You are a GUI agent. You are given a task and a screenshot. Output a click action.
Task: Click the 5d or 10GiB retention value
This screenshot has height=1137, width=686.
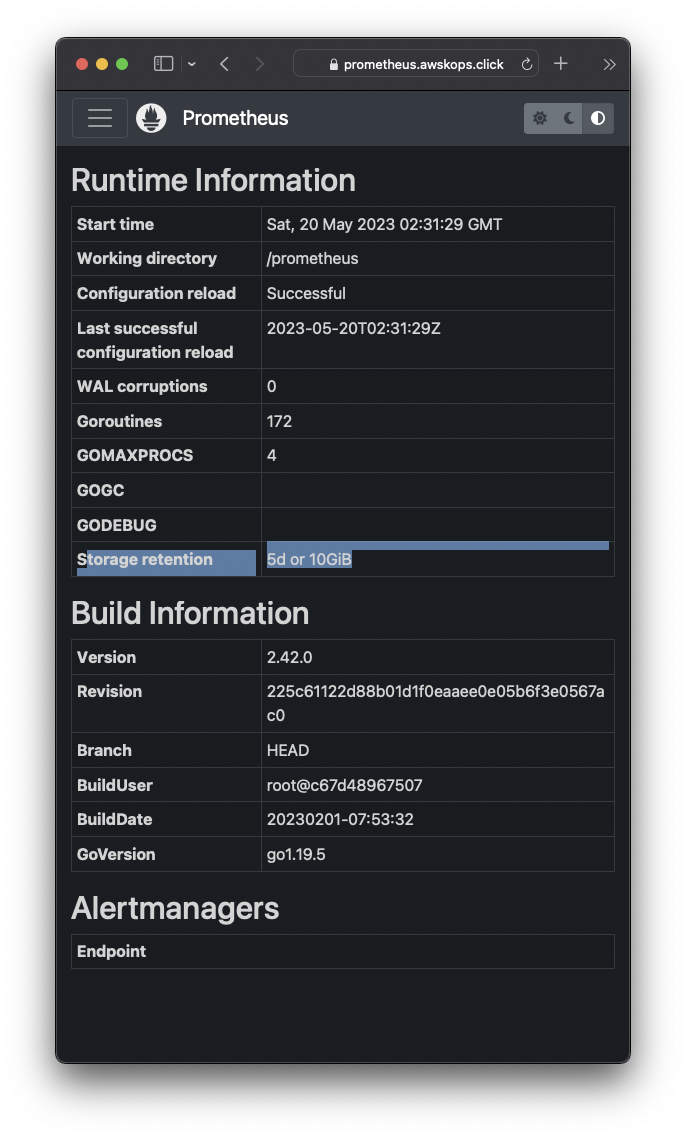click(x=309, y=559)
